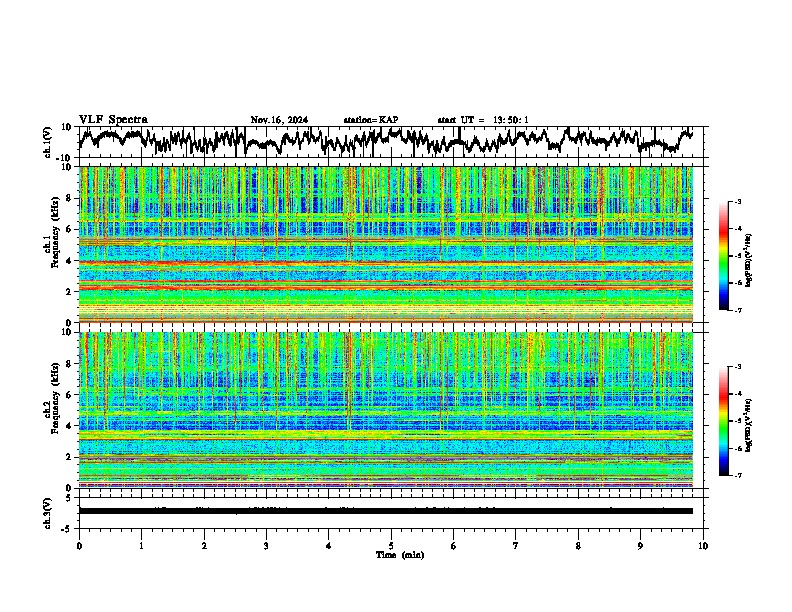Click the black ch.3 signal band
The width and height of the screenshot is (792, 612).
pos(386,511)
